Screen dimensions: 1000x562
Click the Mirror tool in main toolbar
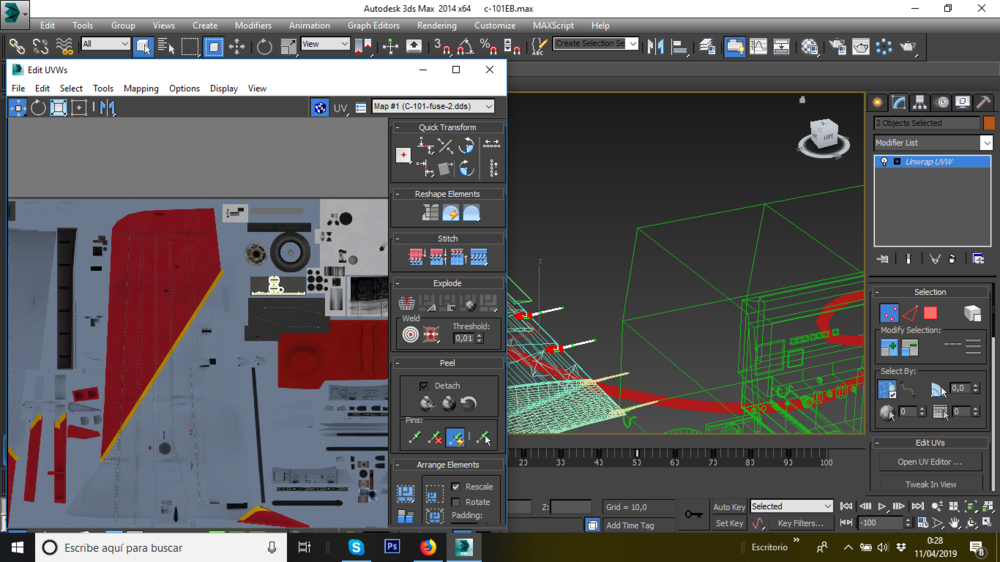click(656, 46)
